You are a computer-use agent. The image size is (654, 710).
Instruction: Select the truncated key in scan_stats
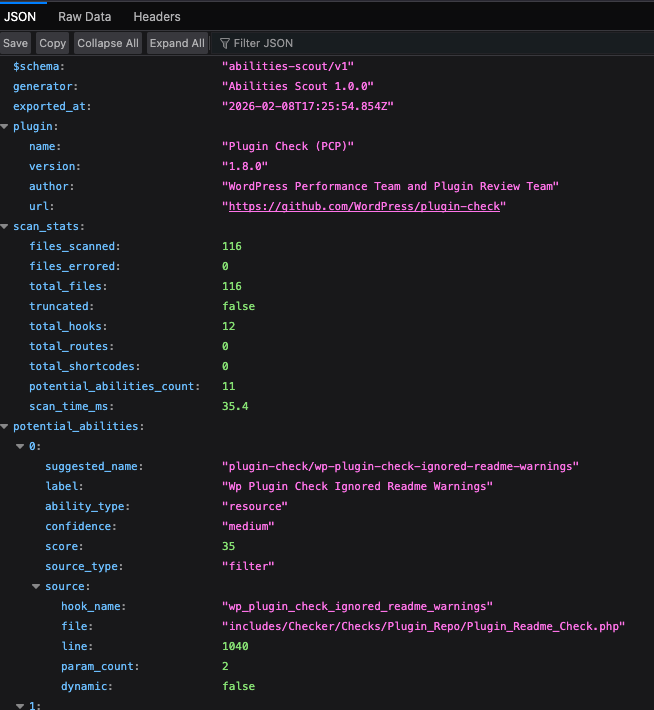click(x=59, y=306)
